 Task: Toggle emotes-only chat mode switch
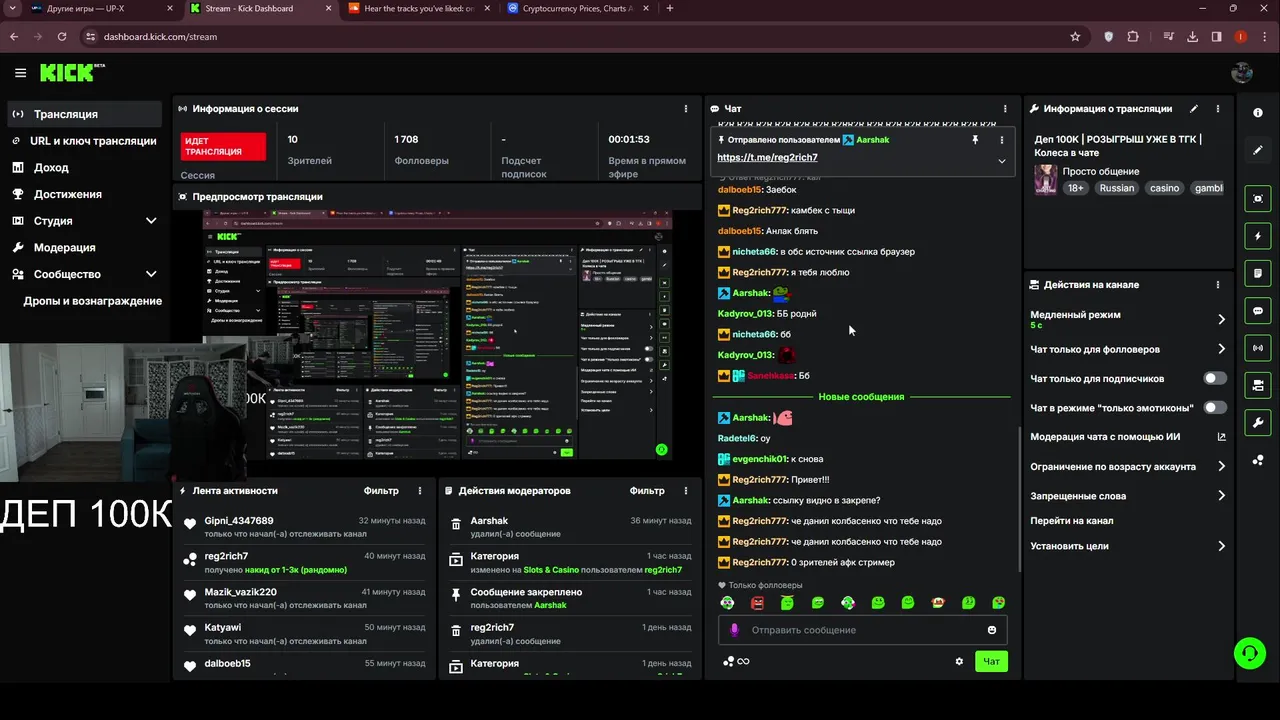click(x=1215, y=408)
